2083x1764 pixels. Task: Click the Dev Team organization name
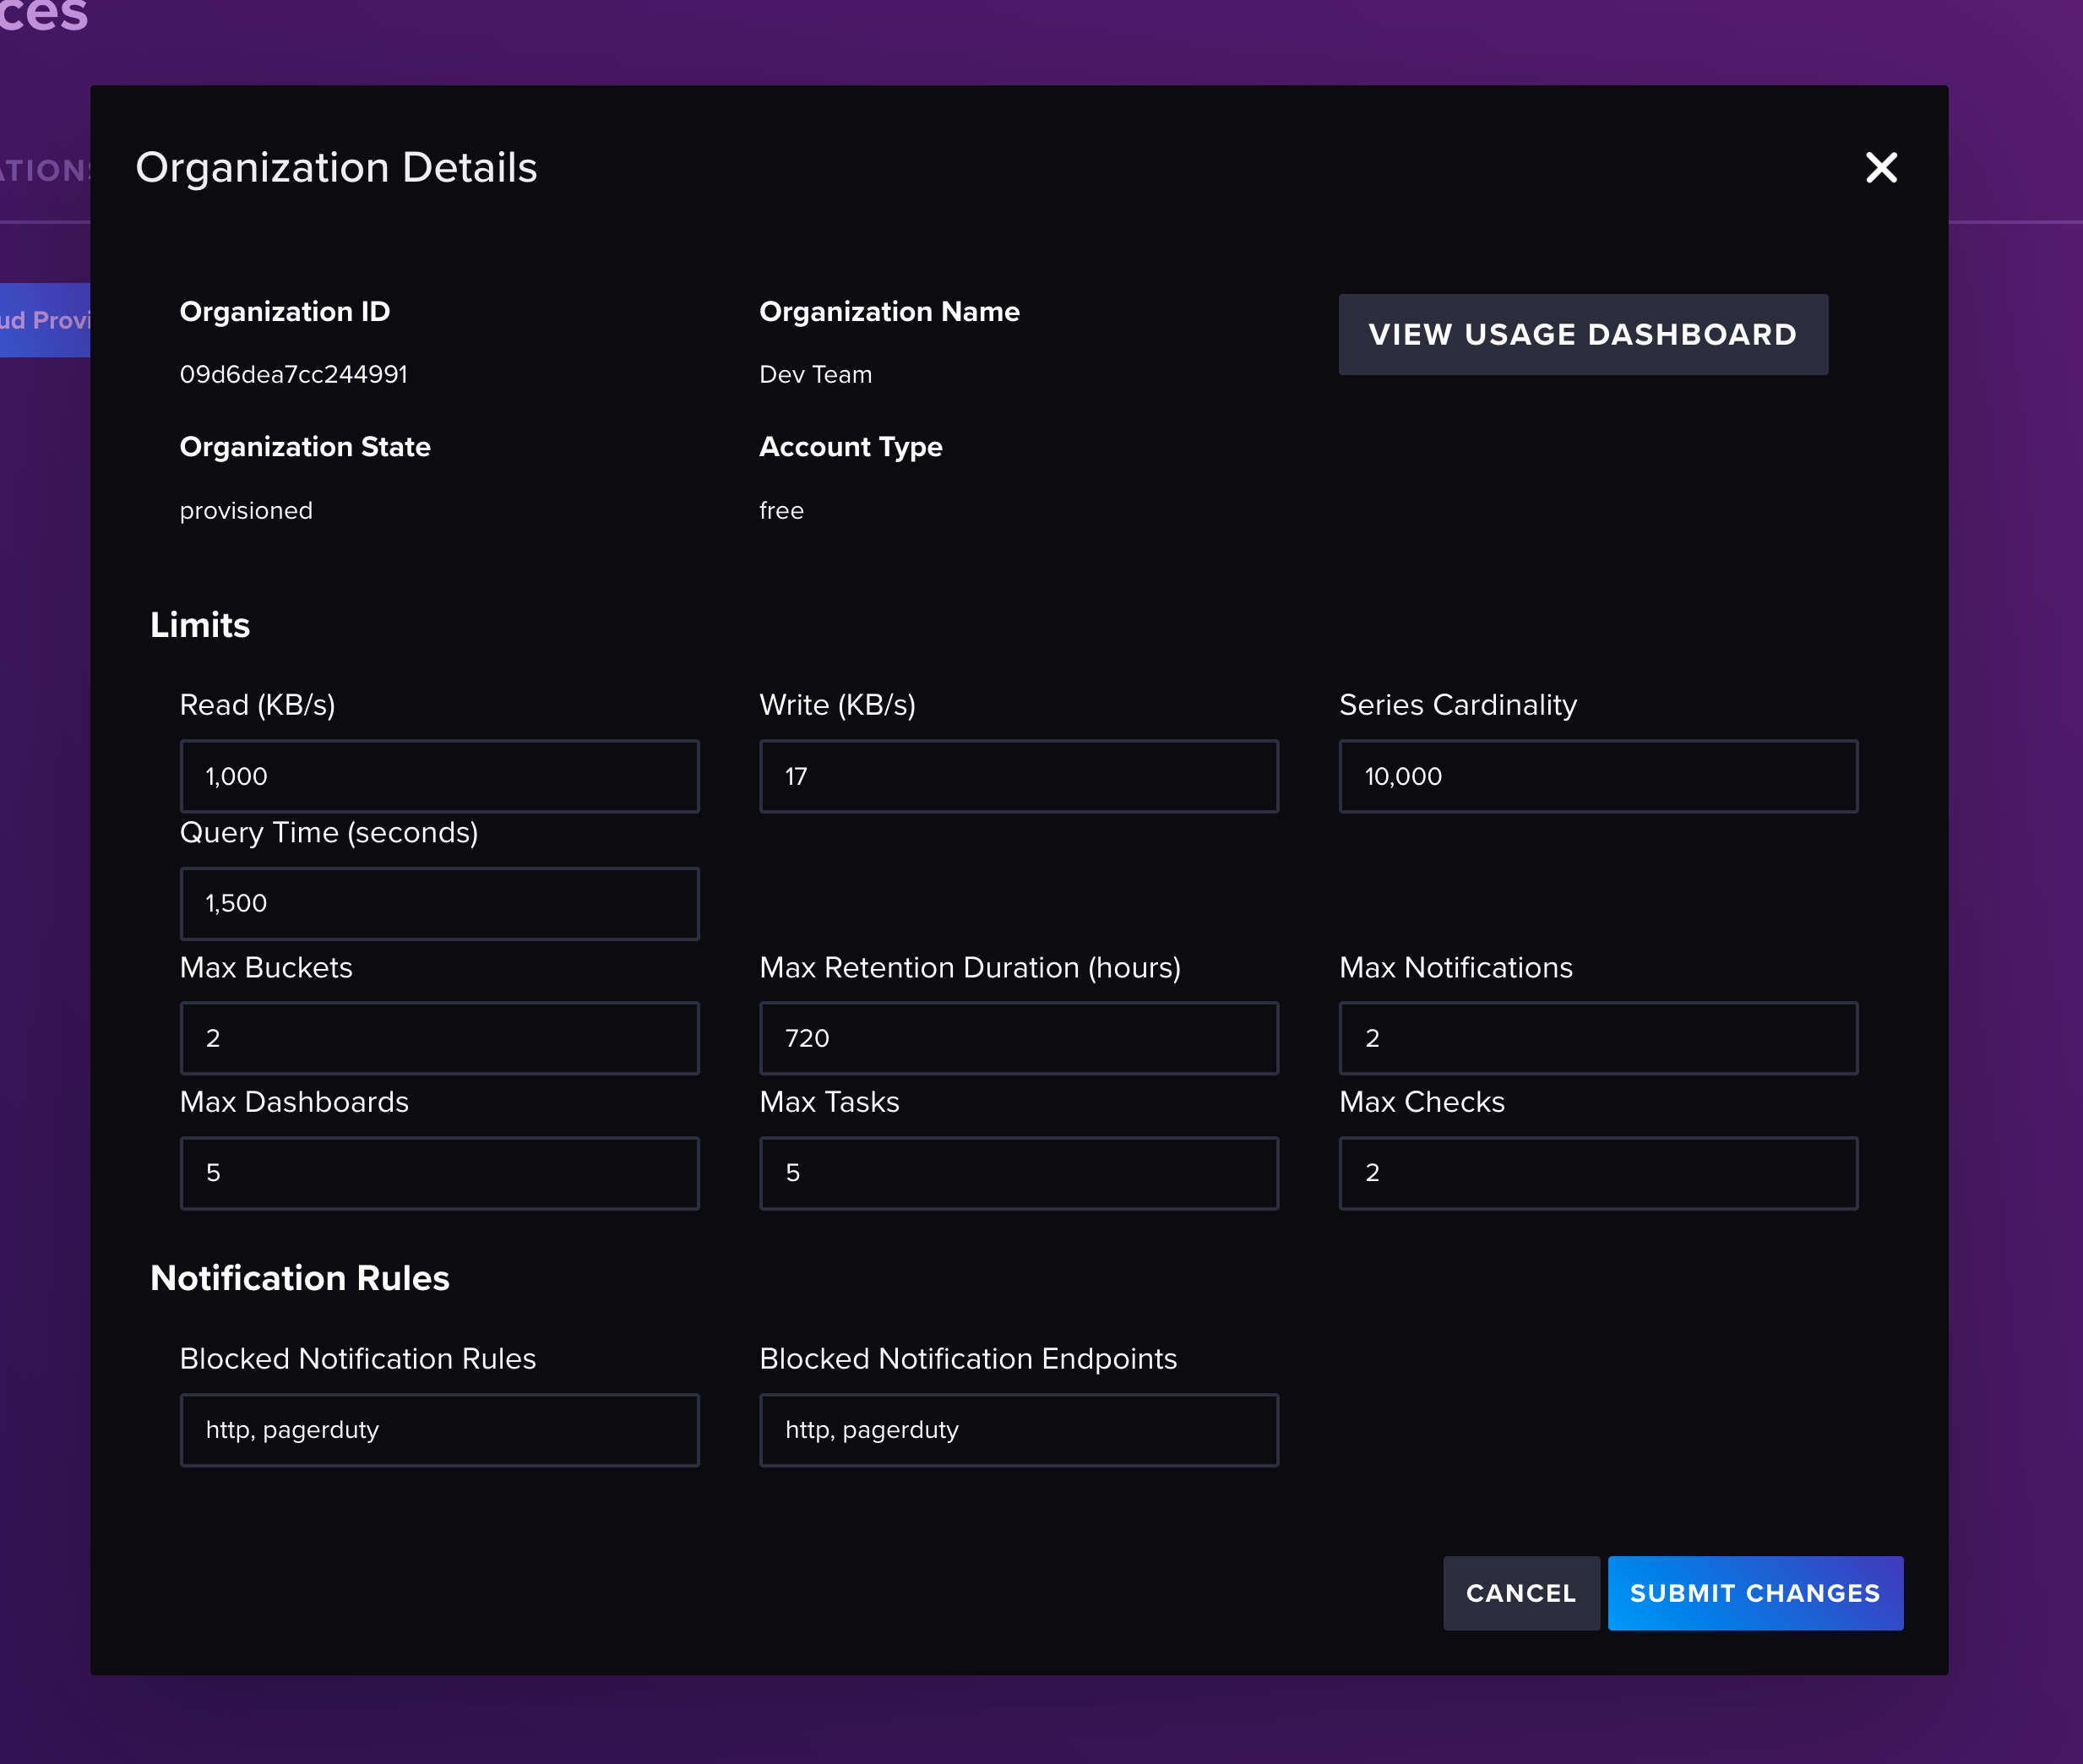tap(815, 374)
